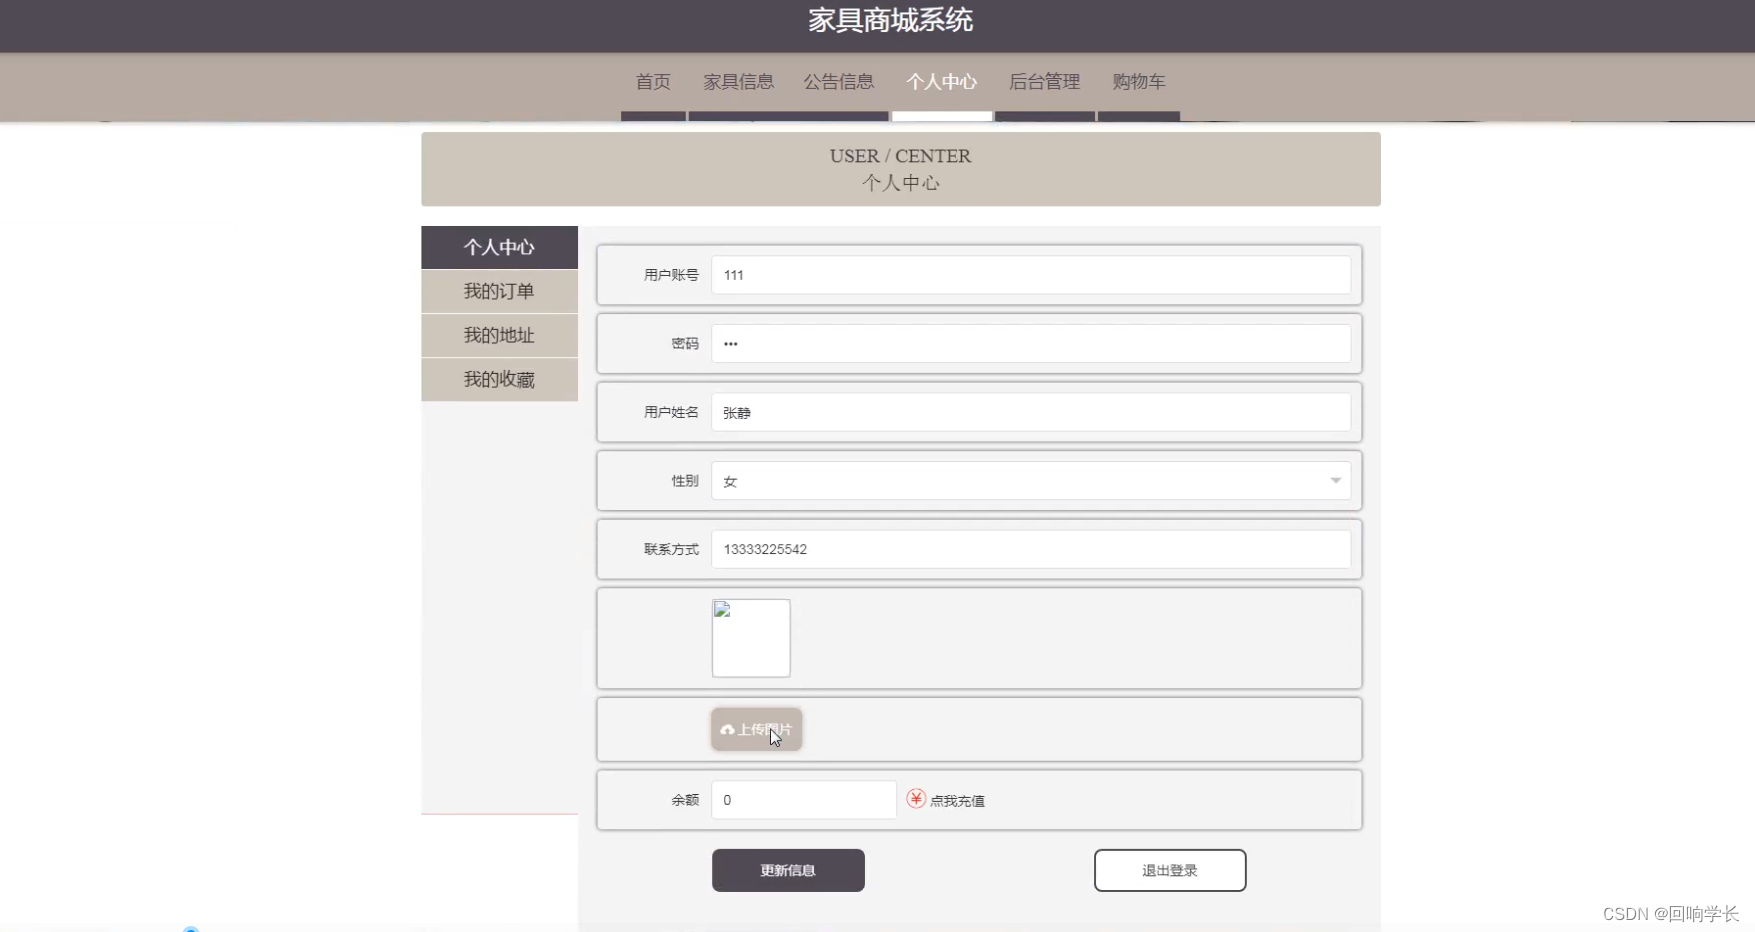Viewport: 1755px width, 932px height.
Task: Click the 密码 password input field
Action: coord(1030,343)
